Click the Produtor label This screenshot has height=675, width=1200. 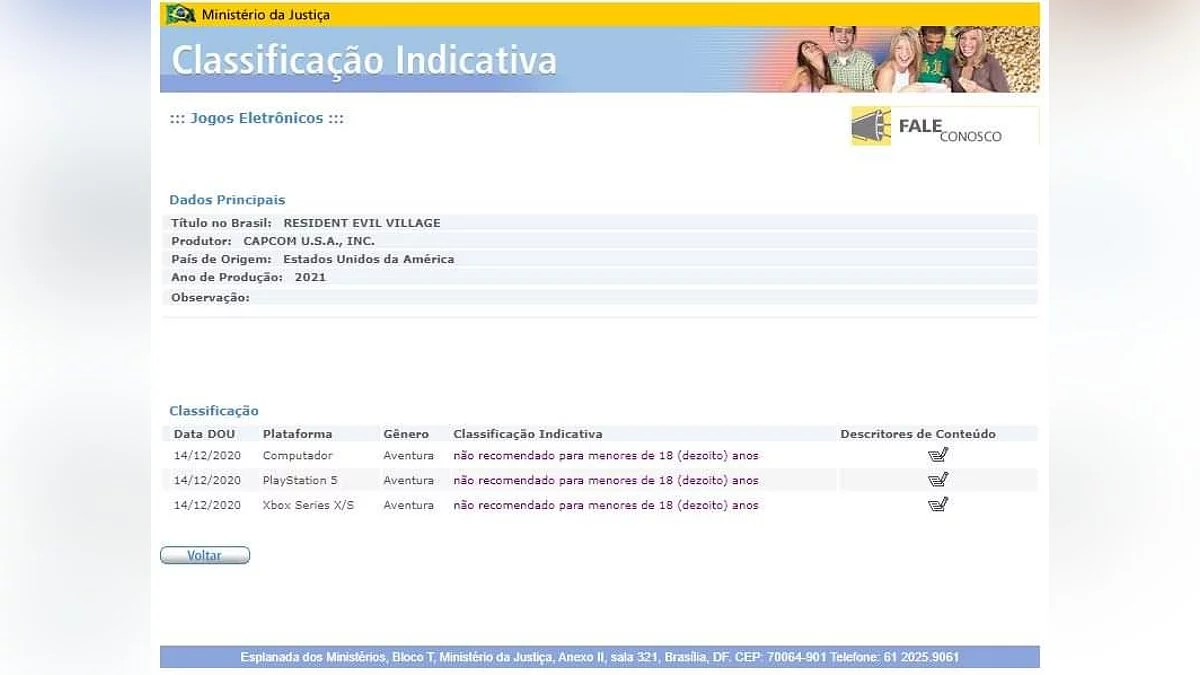[x=201, y=241]
